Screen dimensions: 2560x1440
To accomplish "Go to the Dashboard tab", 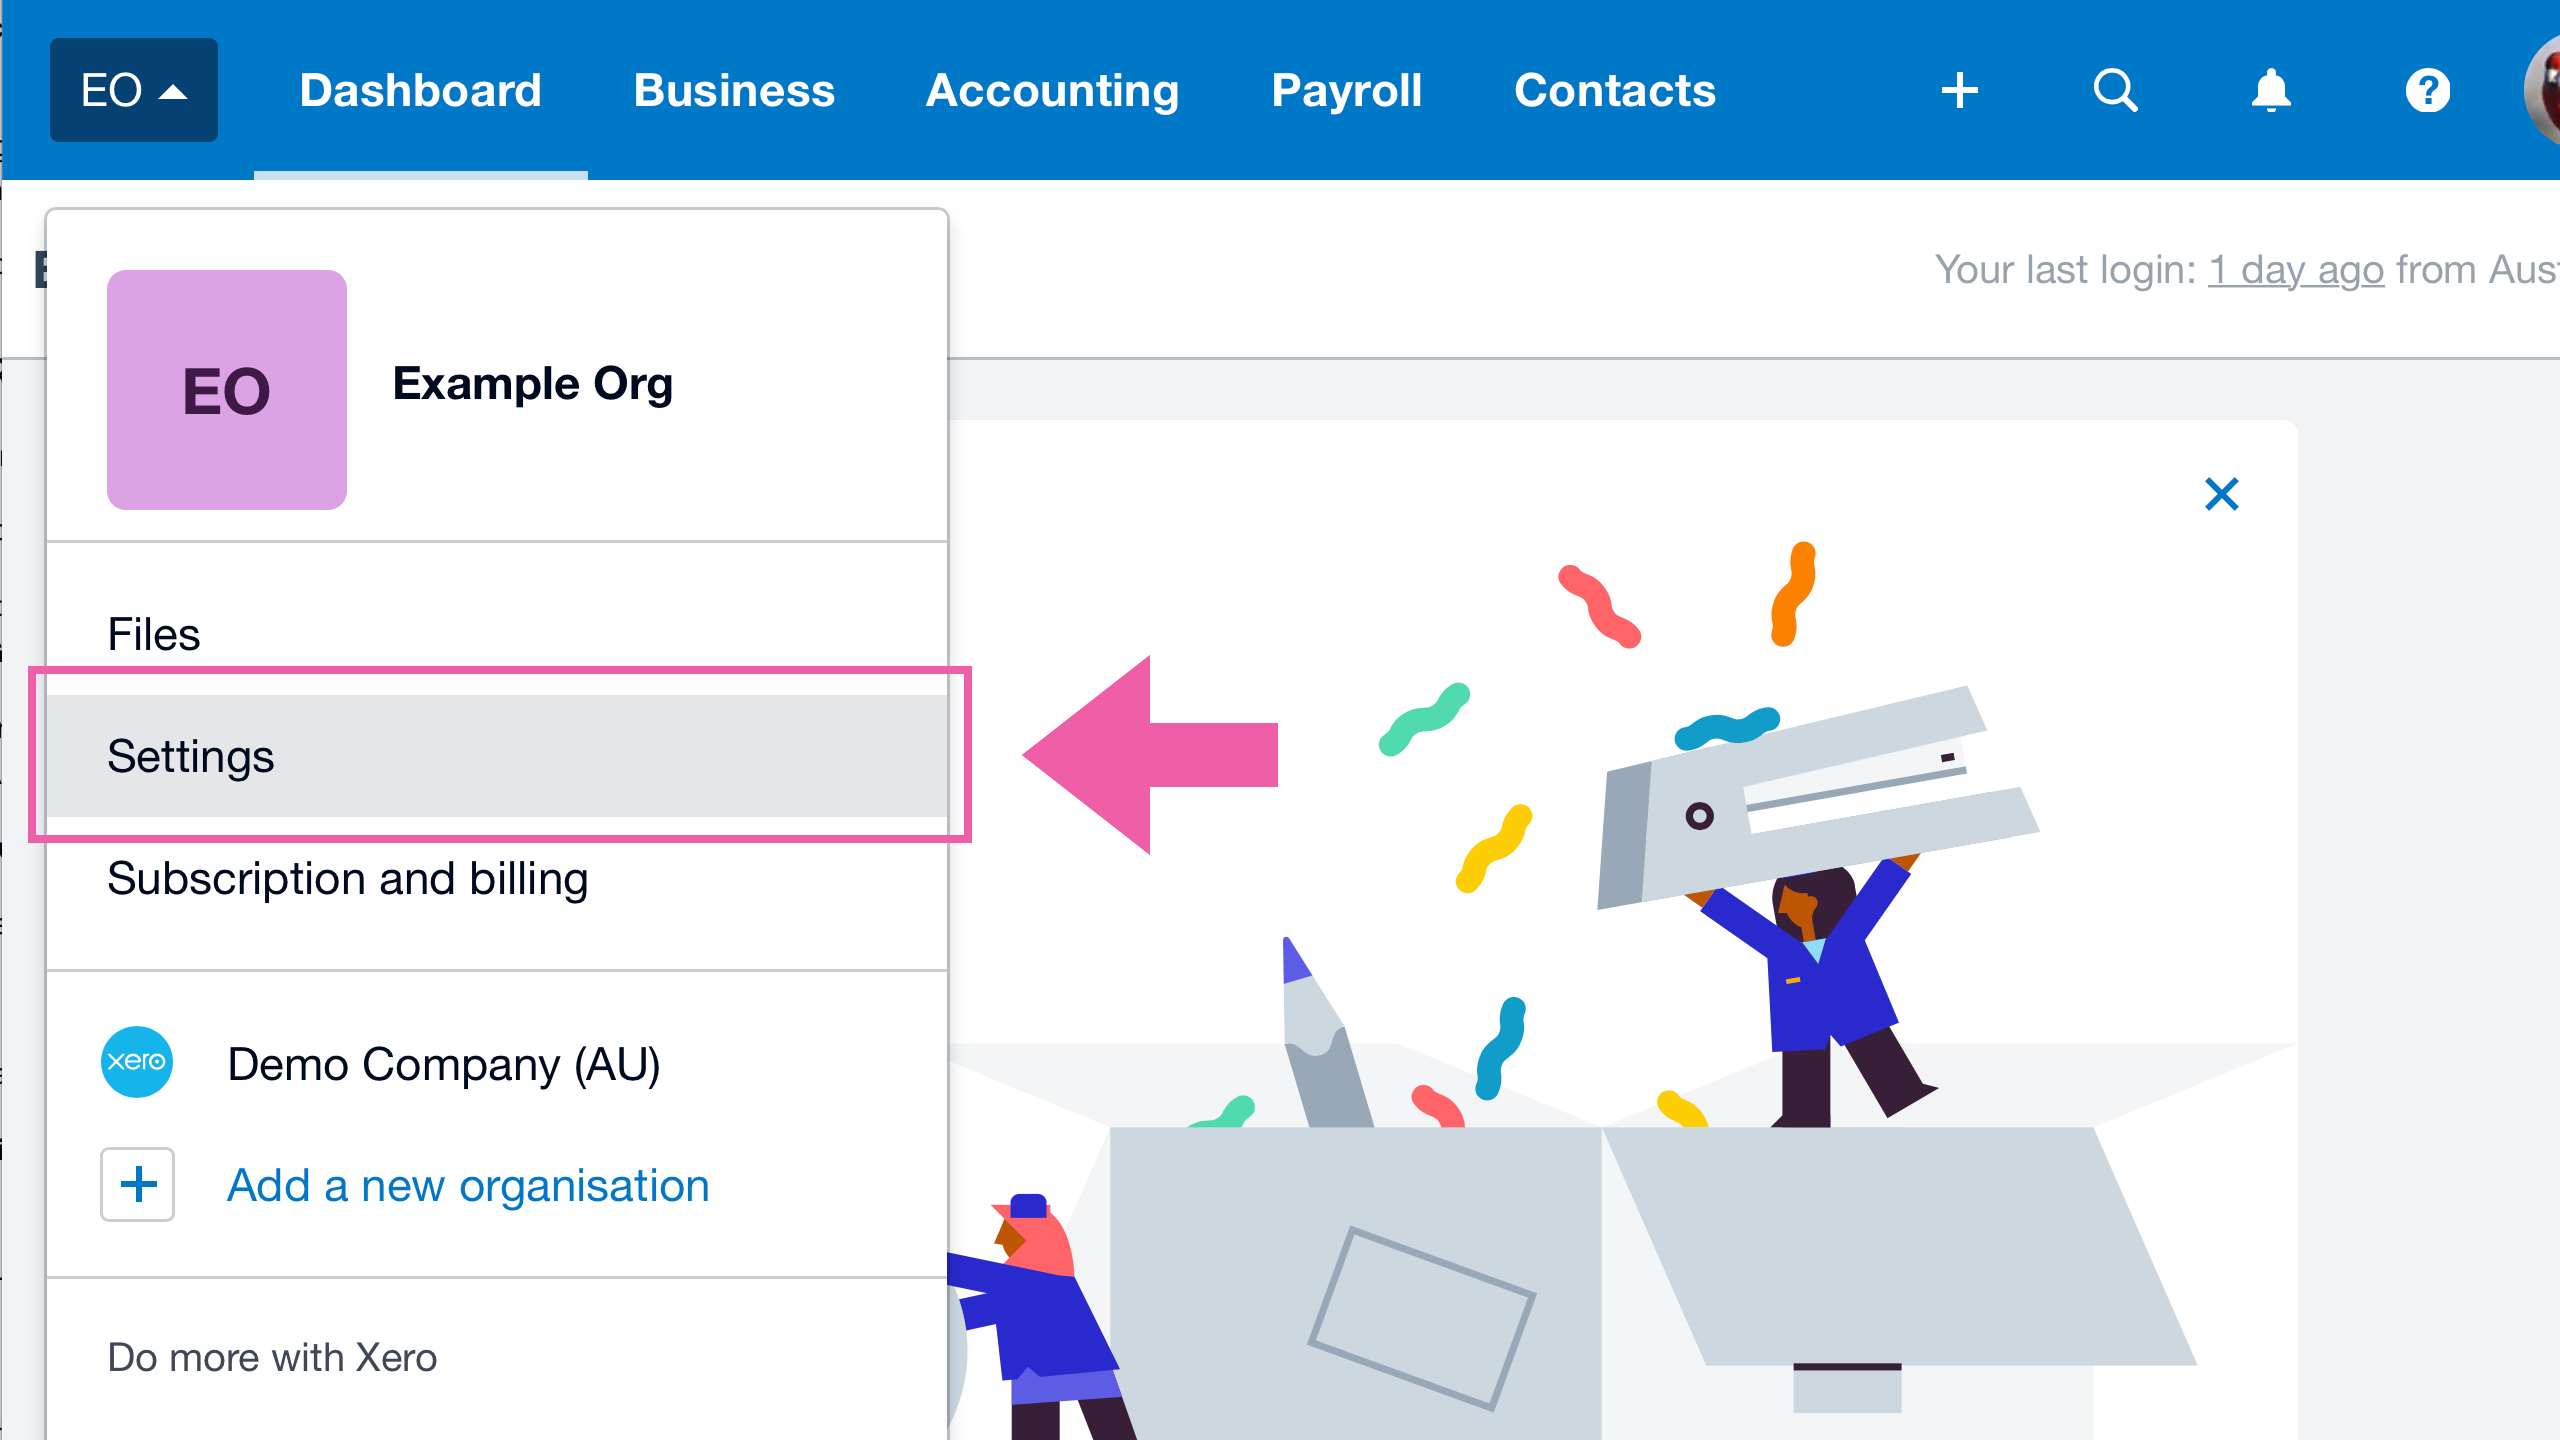I will (421, 90).
